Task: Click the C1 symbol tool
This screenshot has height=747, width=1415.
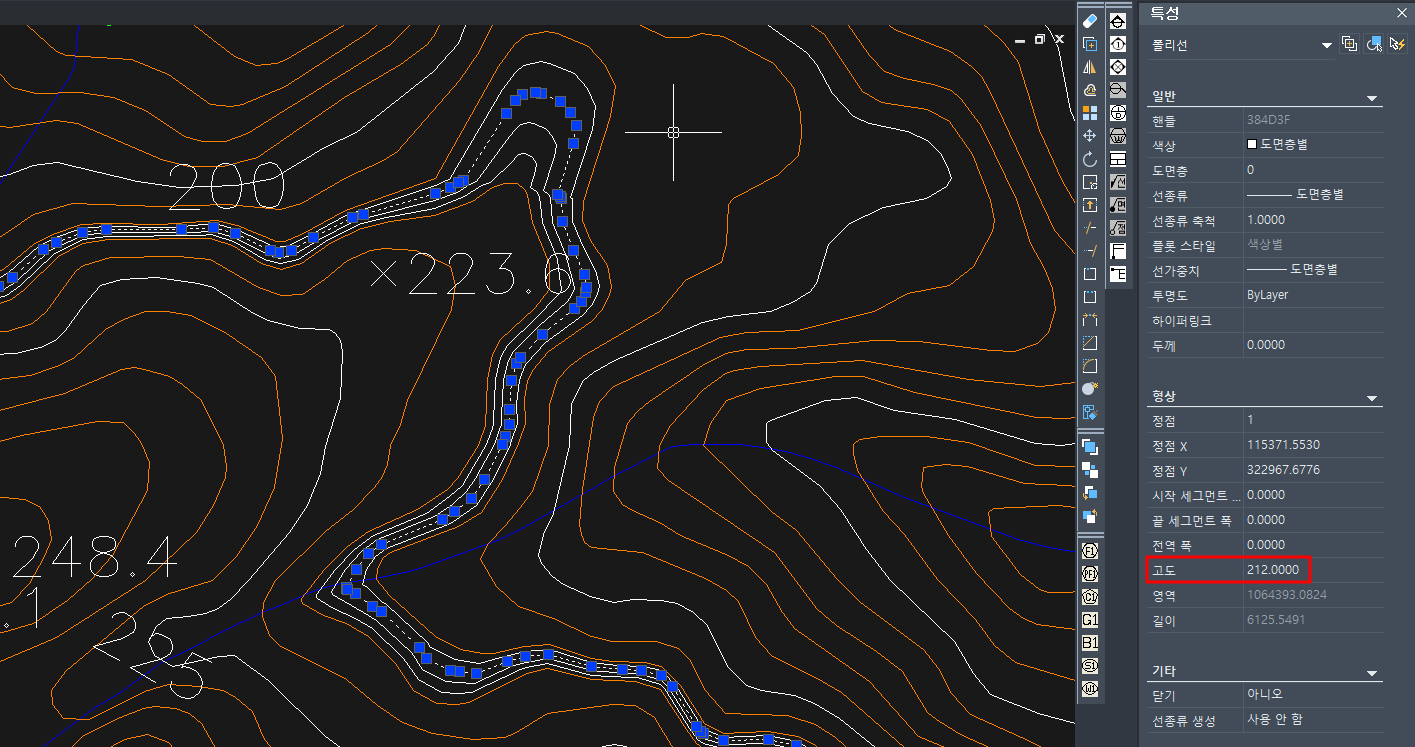Action: coord(1090,597)
